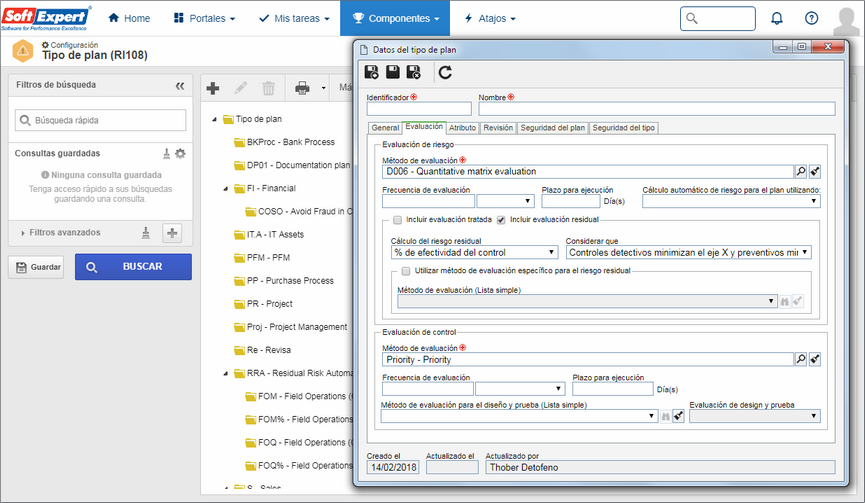This screenshot has height=503, width=865.
Task: Go to Home in top navigation
Action: pyautogui.click(x=129, y=18)
